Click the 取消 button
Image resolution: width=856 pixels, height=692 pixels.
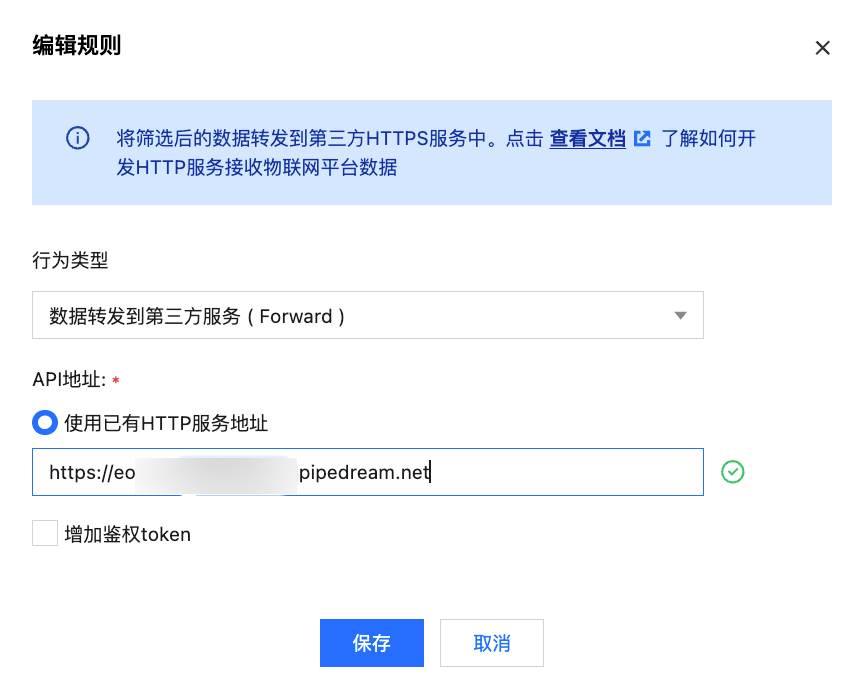pyautogui.click(x=491, y=643)
